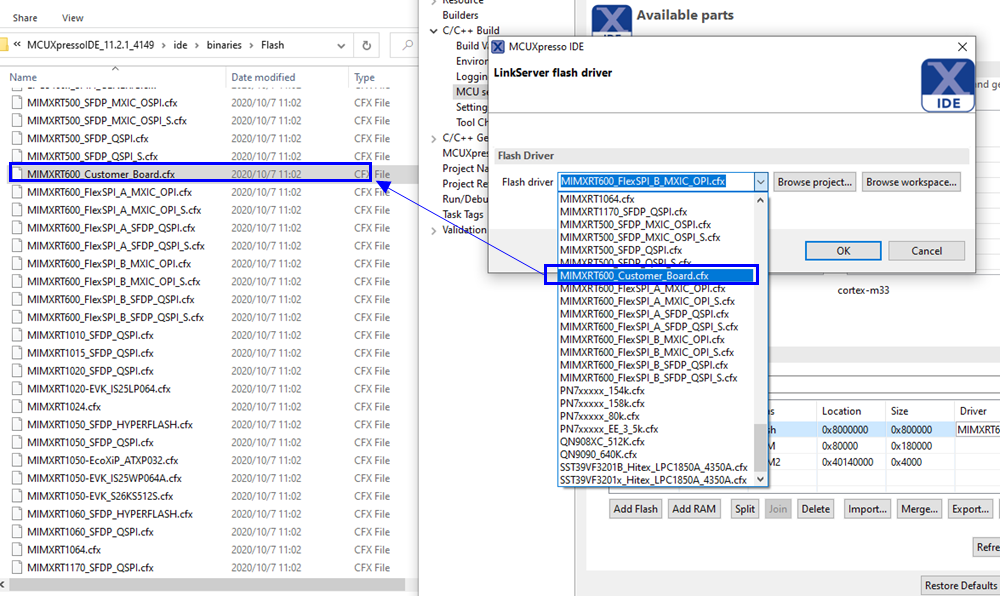The height and width of the screenshot is (596, 1000).
Task: Click the Delete memory button
Action: tap(816, 509)
